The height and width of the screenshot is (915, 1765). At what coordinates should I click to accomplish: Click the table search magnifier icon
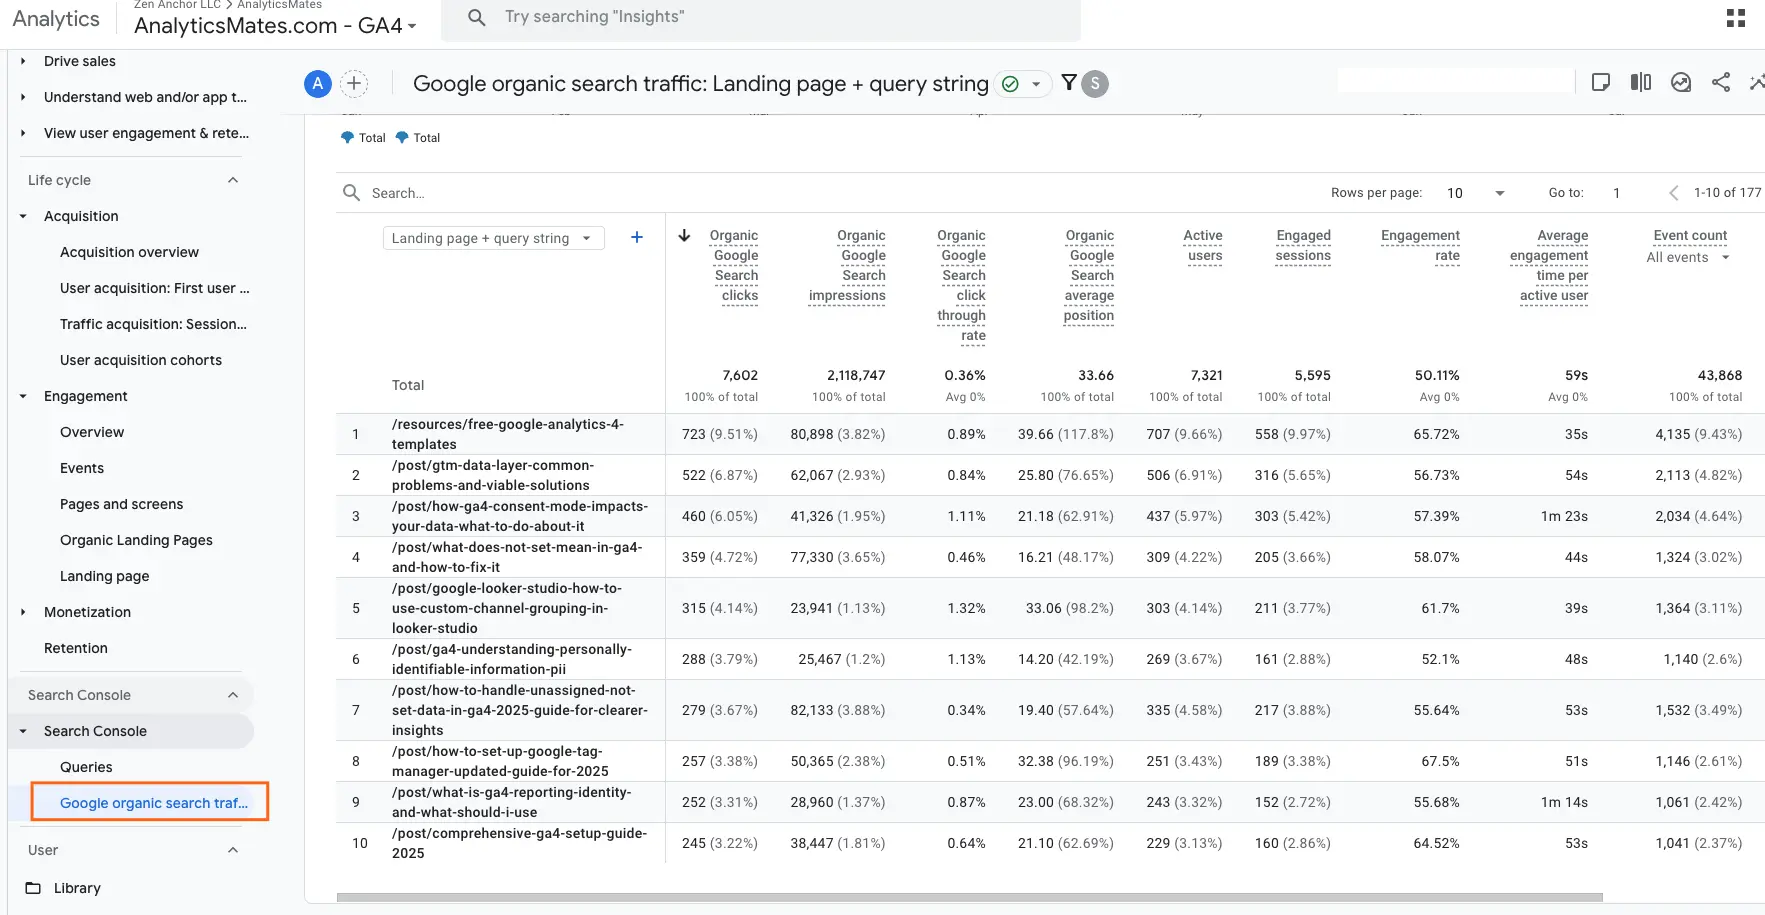tap(351, 192)
